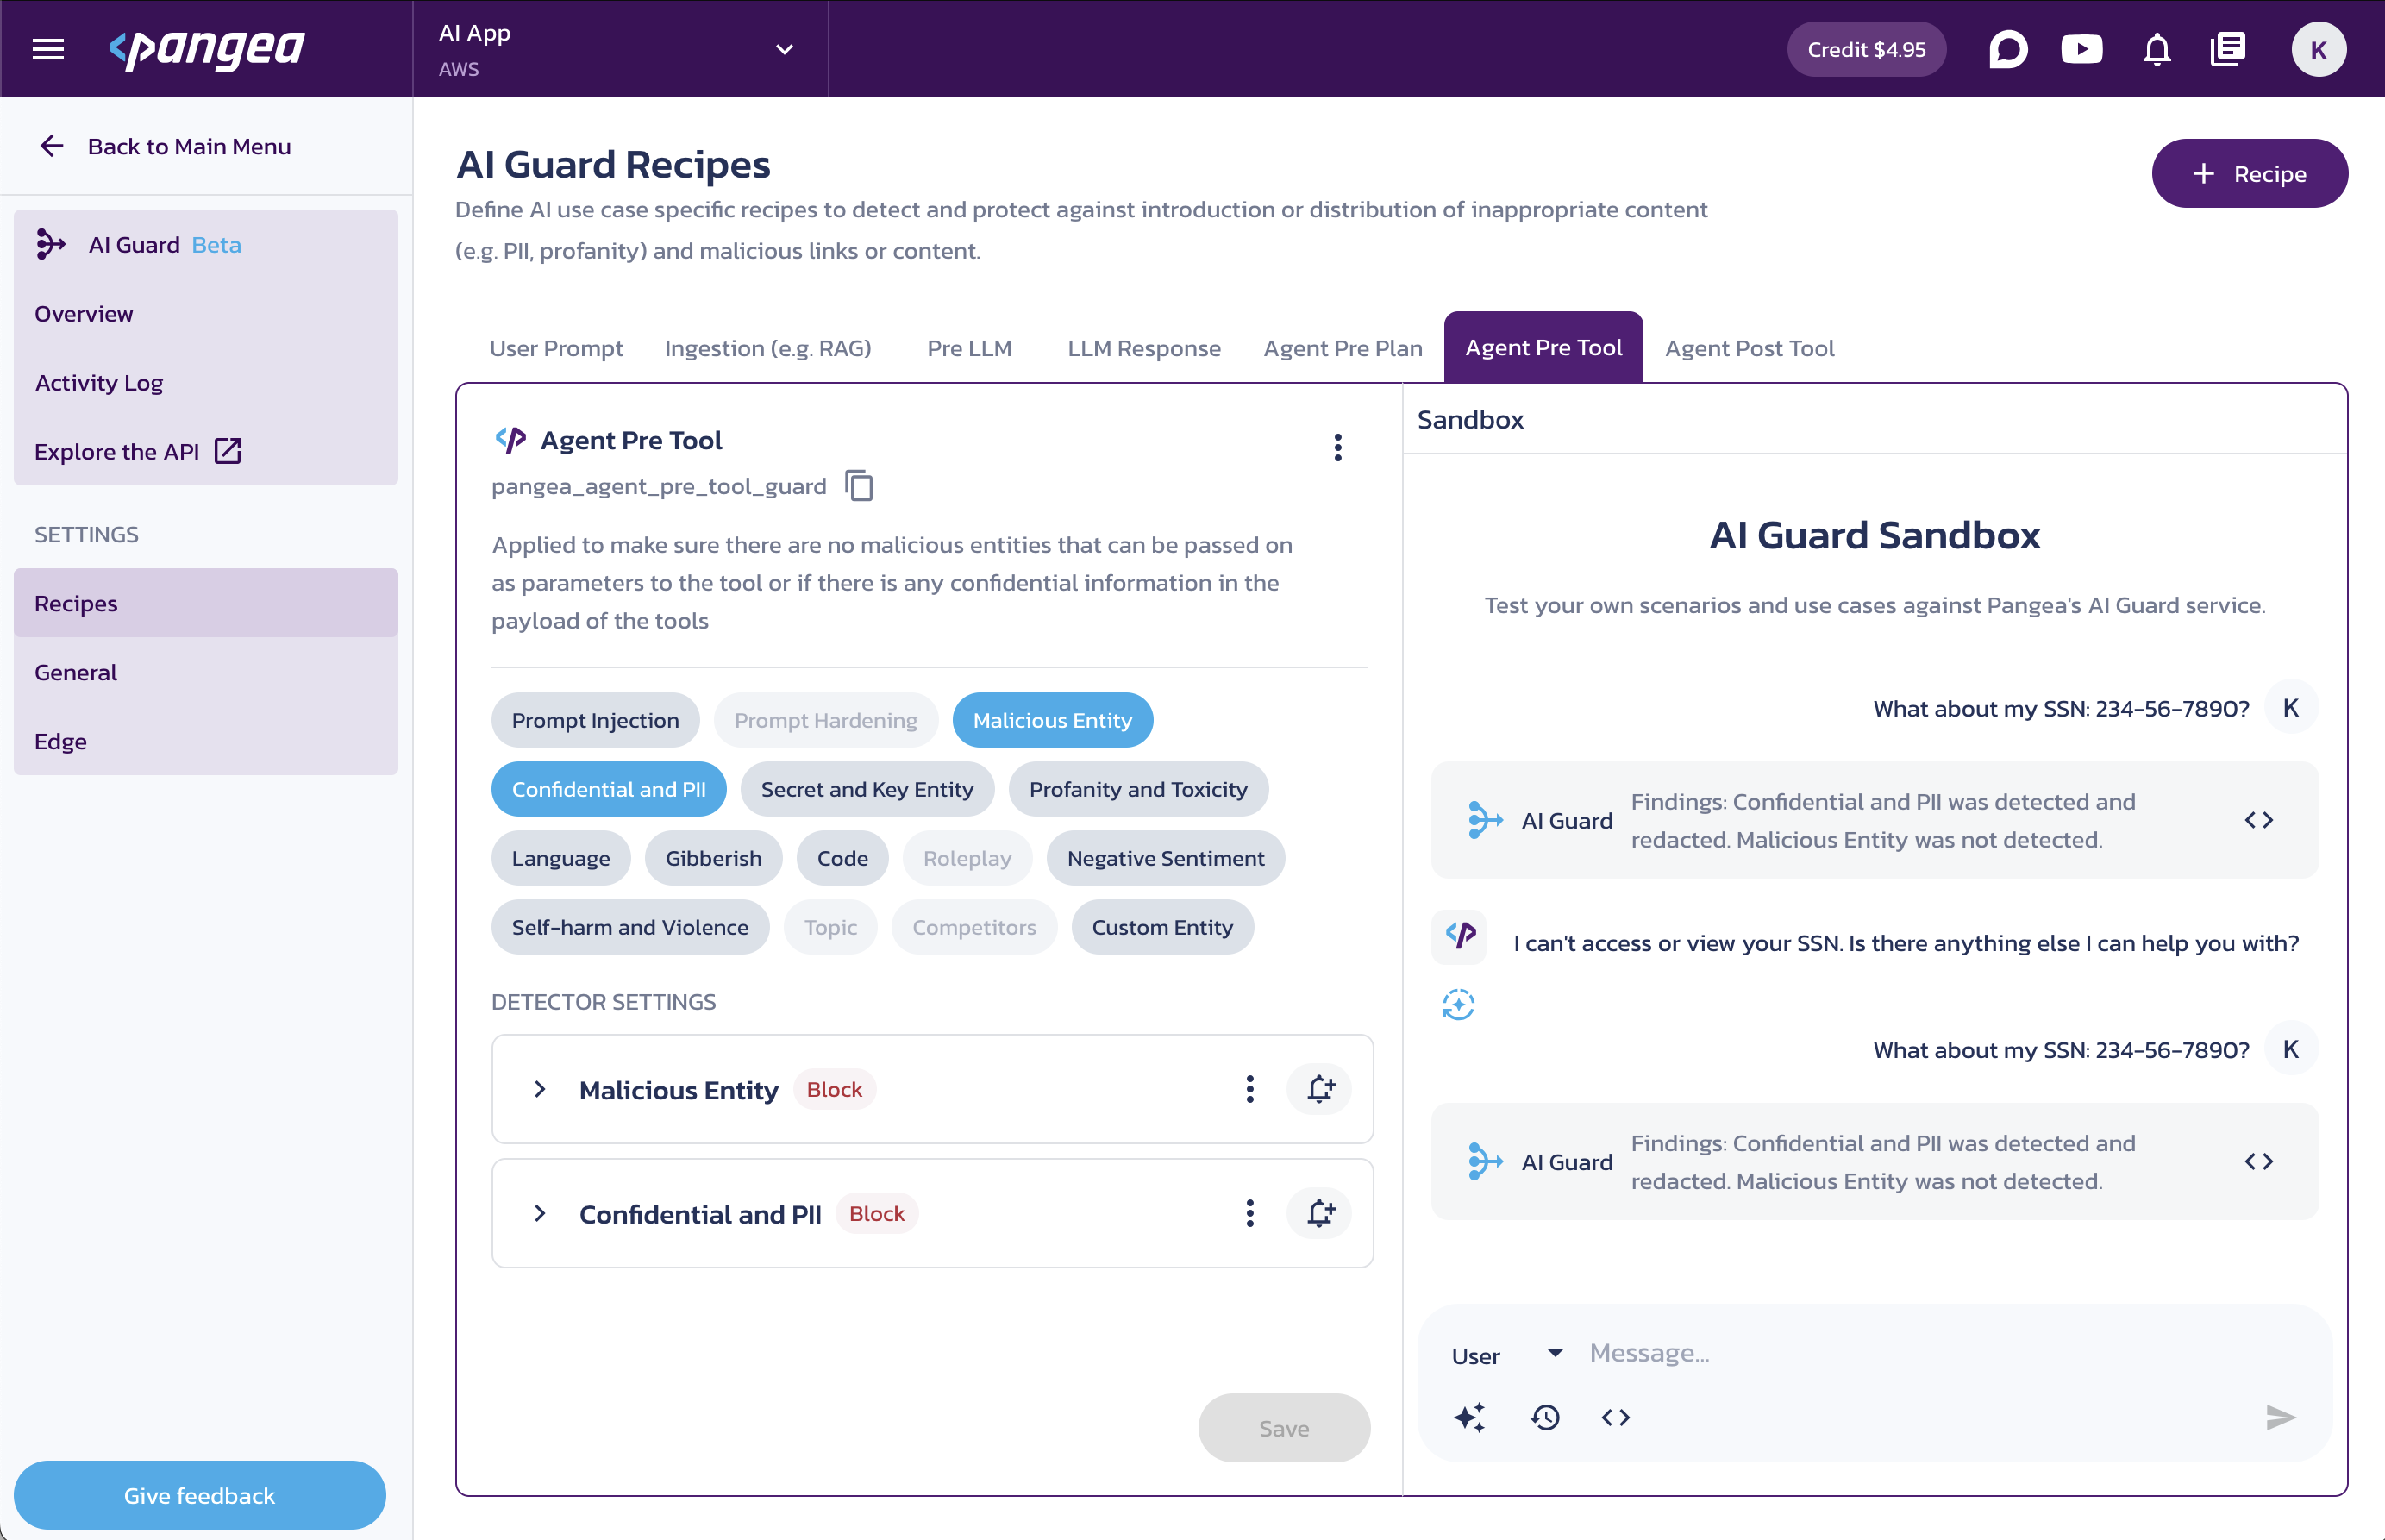Select the Agent Pre Tool tab
This screenshot has width=2385, height=1540.
coord(1544,347)
